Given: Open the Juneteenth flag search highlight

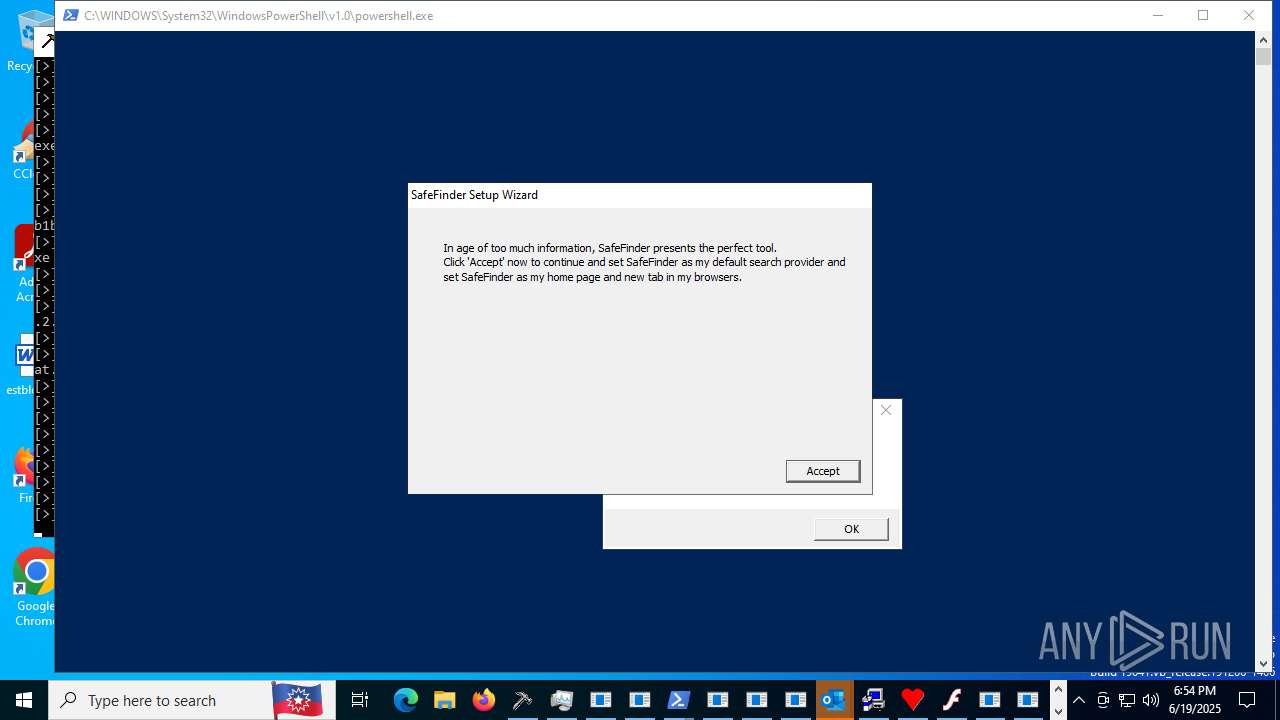Looking at the screenshot, I should [298, 700].
